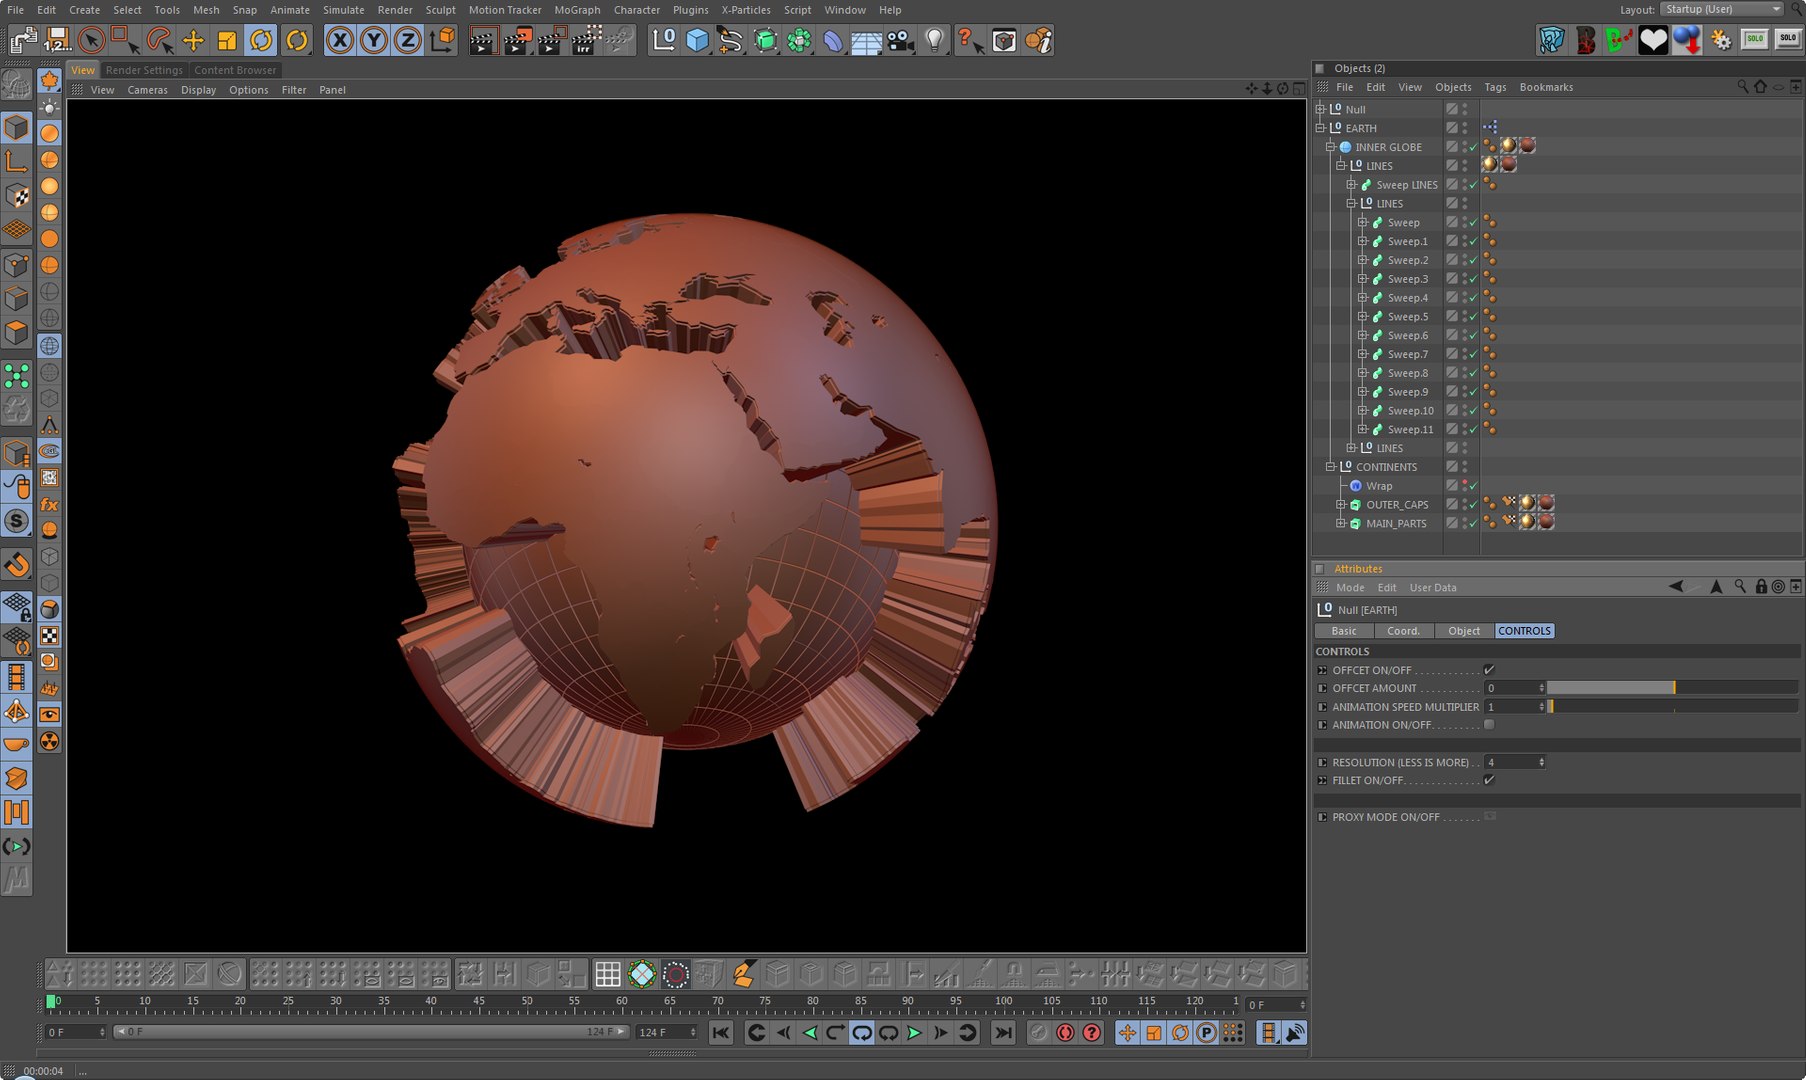Collapse the INNER GLOBE tree node
The height and width of the screenshot is (1080, 1806).
(1331, 147)
